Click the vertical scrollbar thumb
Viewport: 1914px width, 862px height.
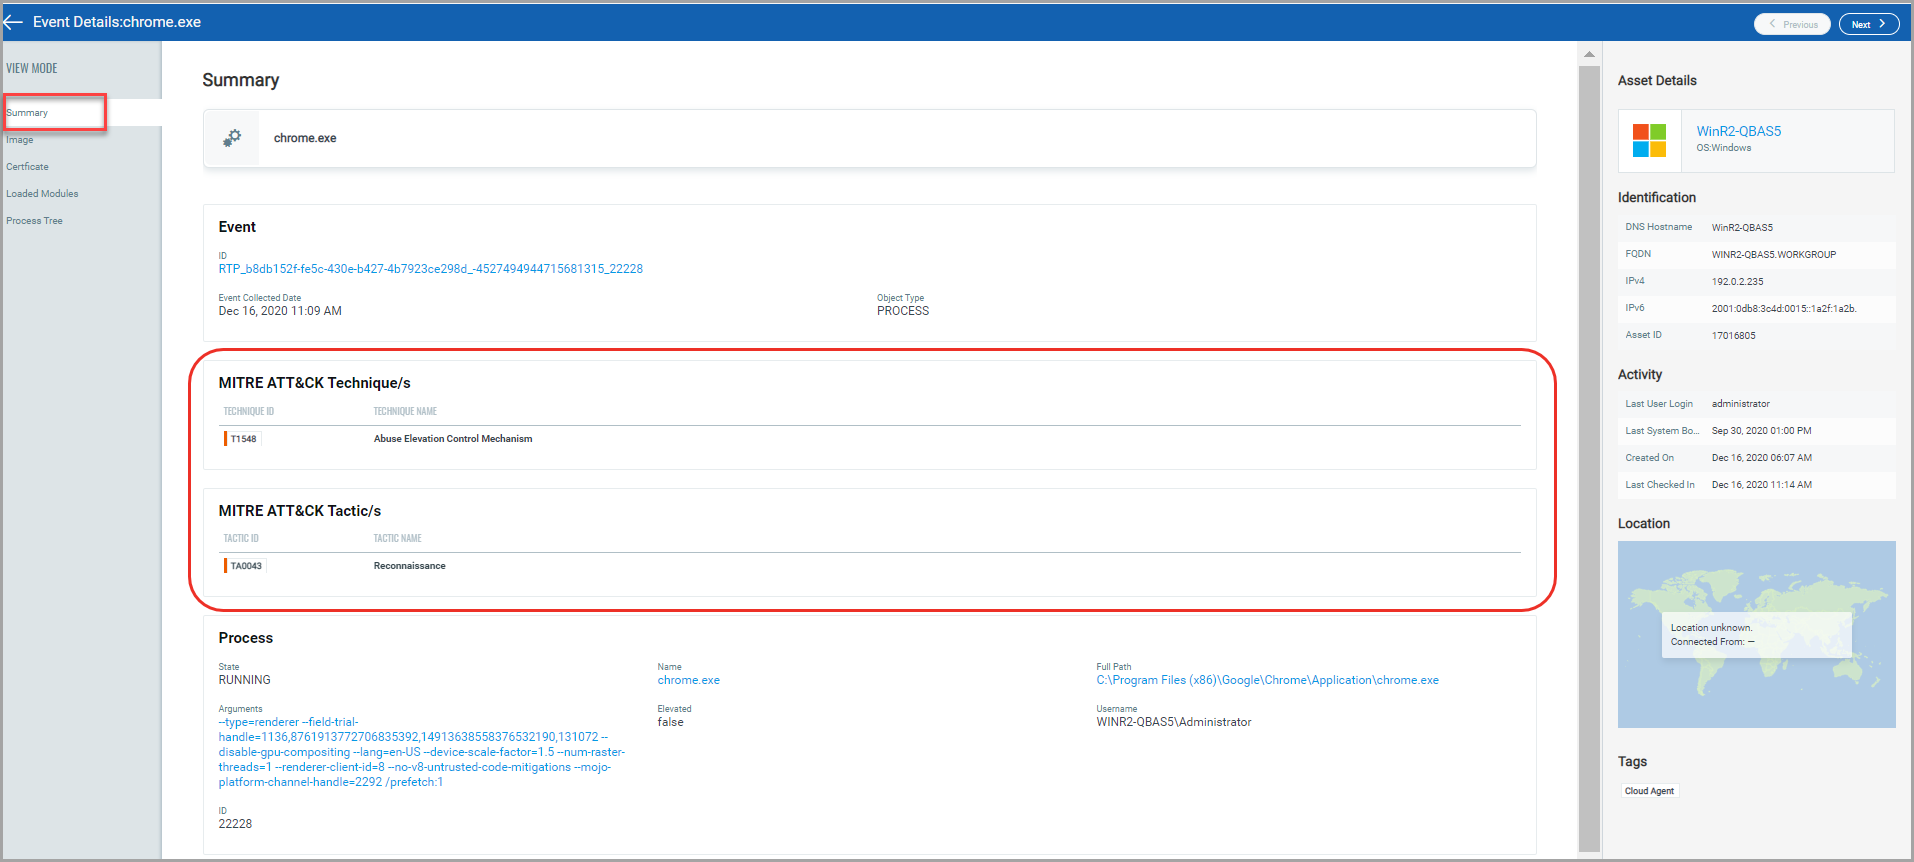[1589, 458]
